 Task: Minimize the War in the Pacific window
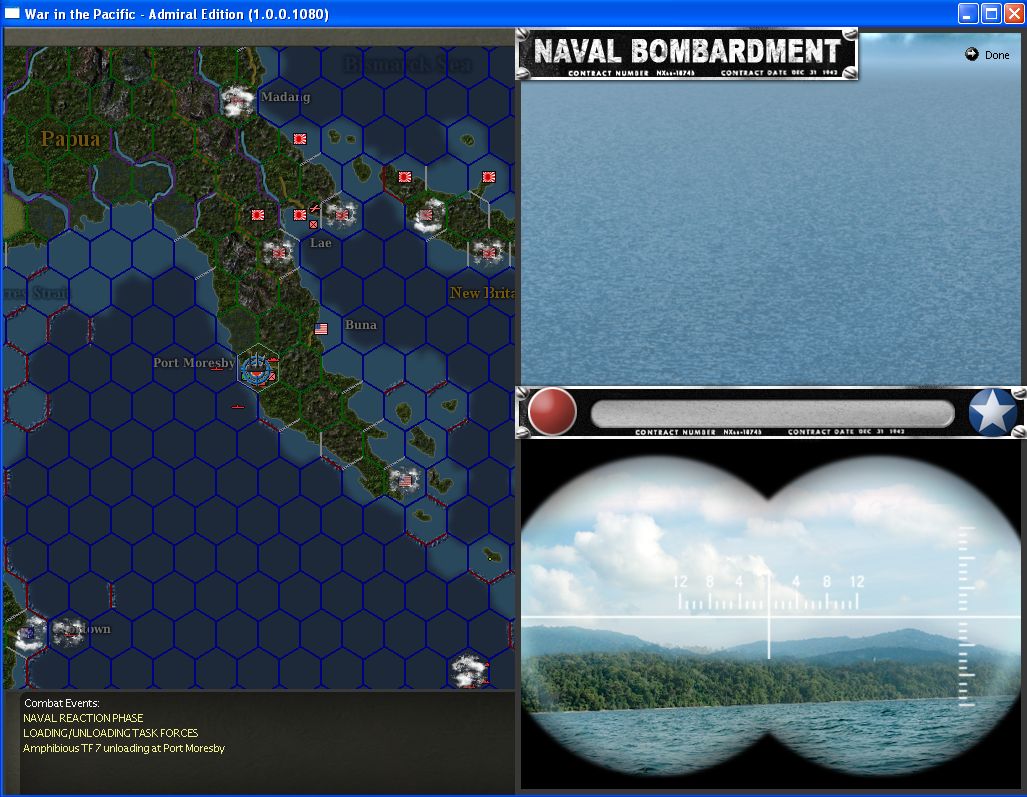pos(968,14)
